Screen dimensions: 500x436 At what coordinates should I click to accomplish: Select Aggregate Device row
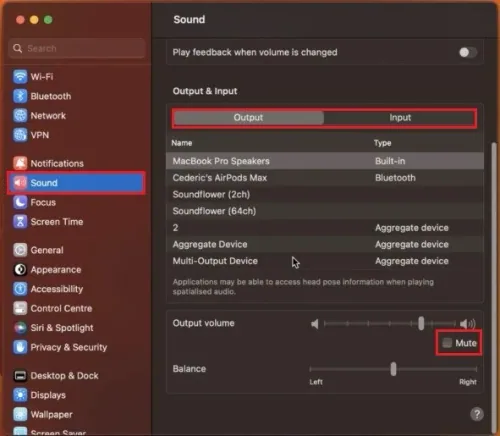click(x=325, y=244)
